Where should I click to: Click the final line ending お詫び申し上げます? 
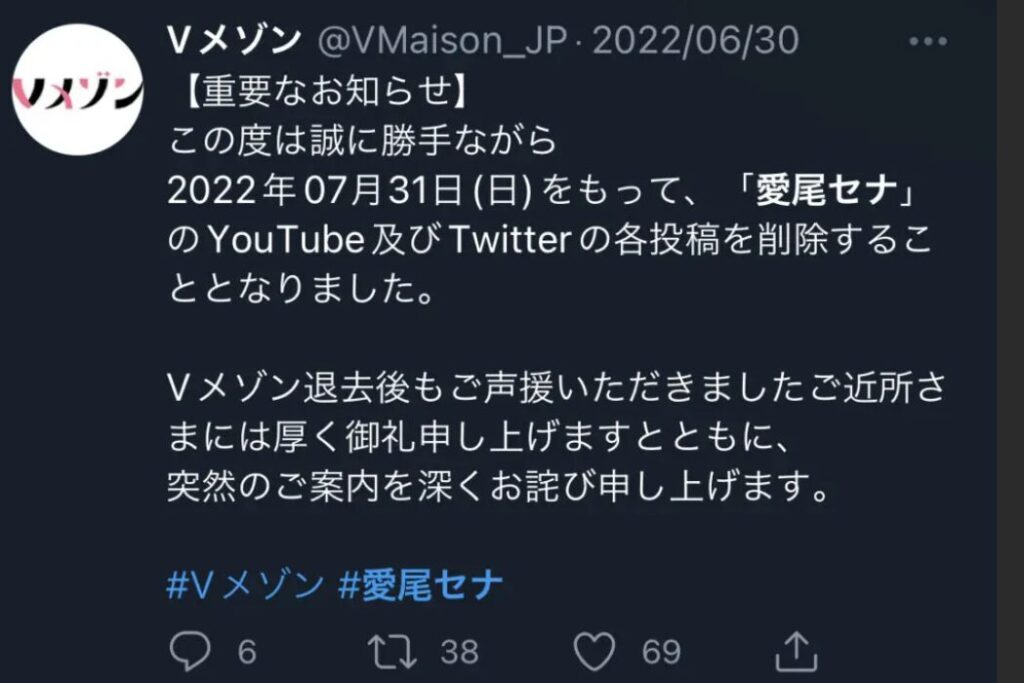(498, 486)
